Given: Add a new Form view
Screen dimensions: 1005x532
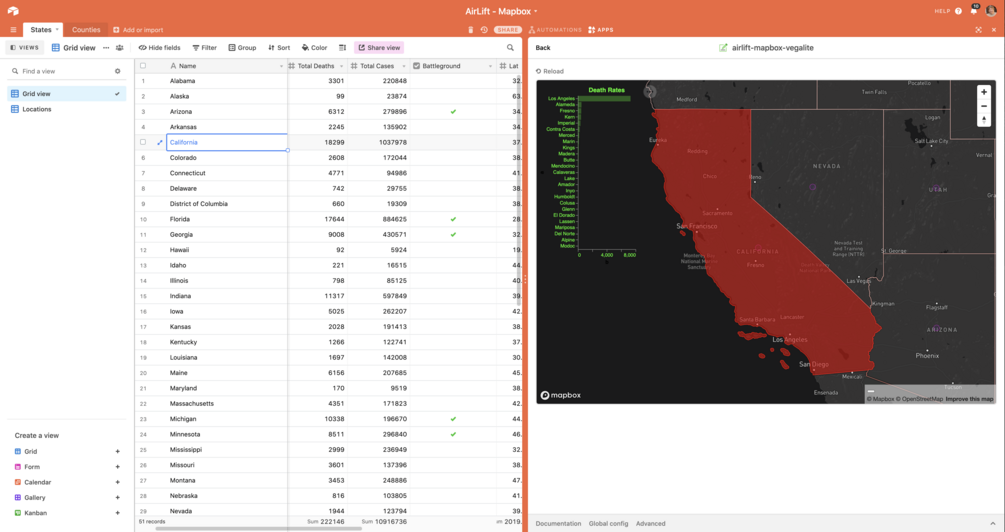Looking at the screenshot, I should click(x=117, y=467).
